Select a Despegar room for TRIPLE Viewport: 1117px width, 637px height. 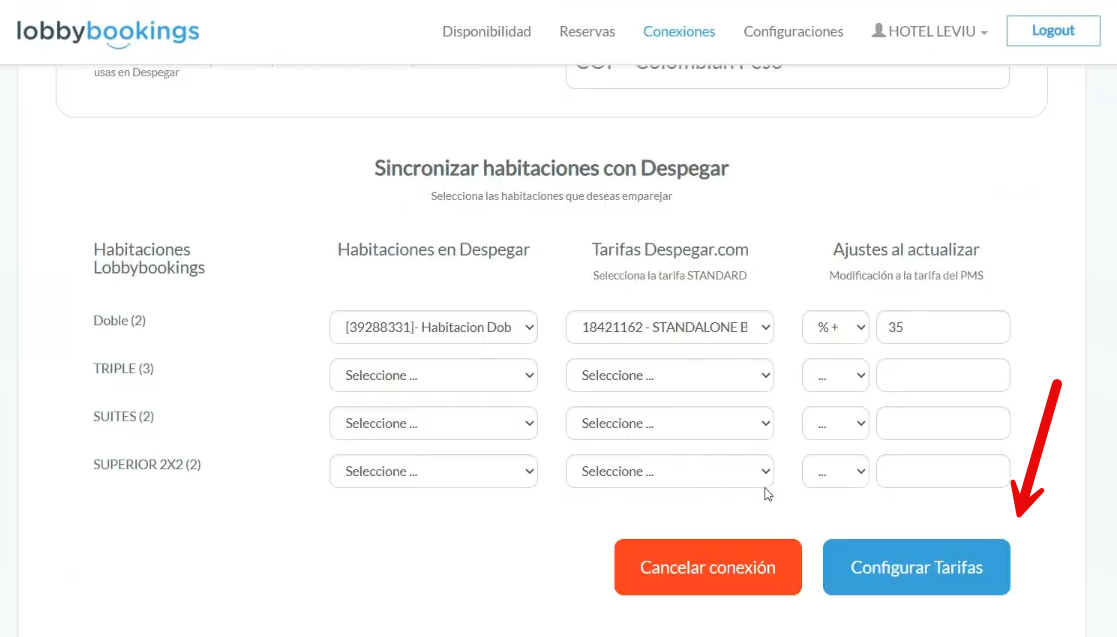pyautogui.click(x=434, y=375)
